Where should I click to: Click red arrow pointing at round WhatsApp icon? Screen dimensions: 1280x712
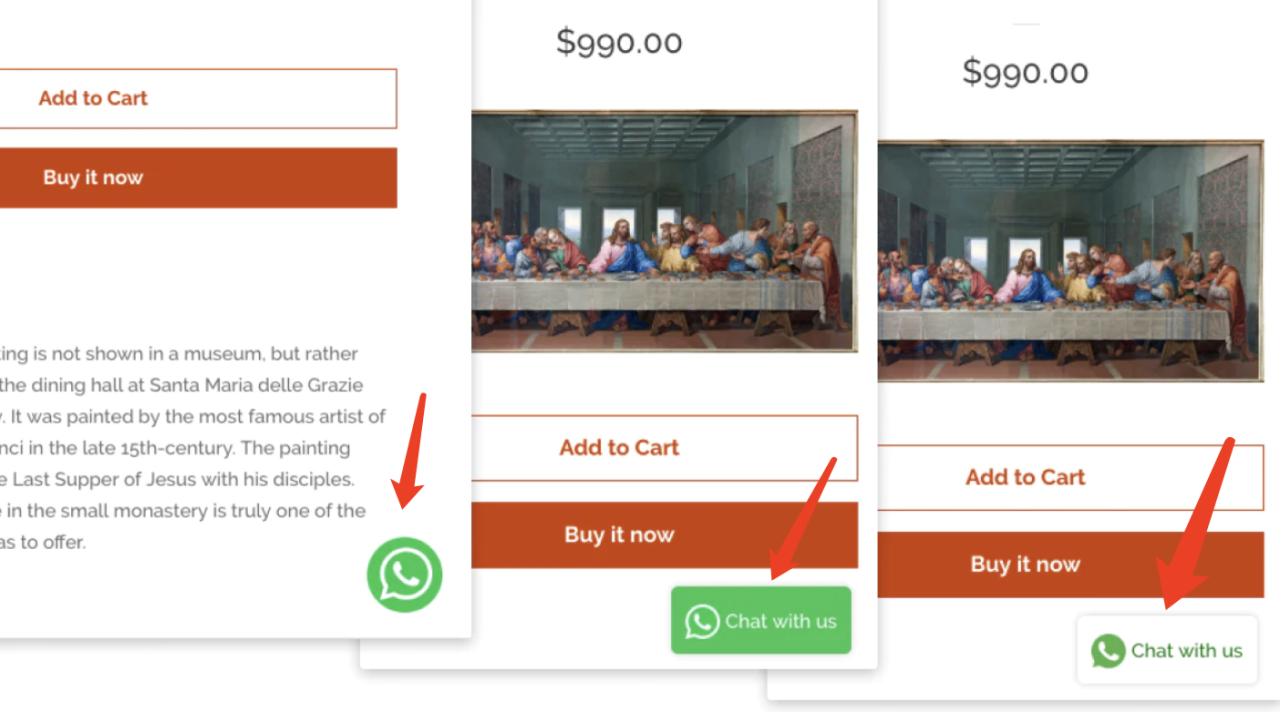pyautogui.click(x=409, y=449)
